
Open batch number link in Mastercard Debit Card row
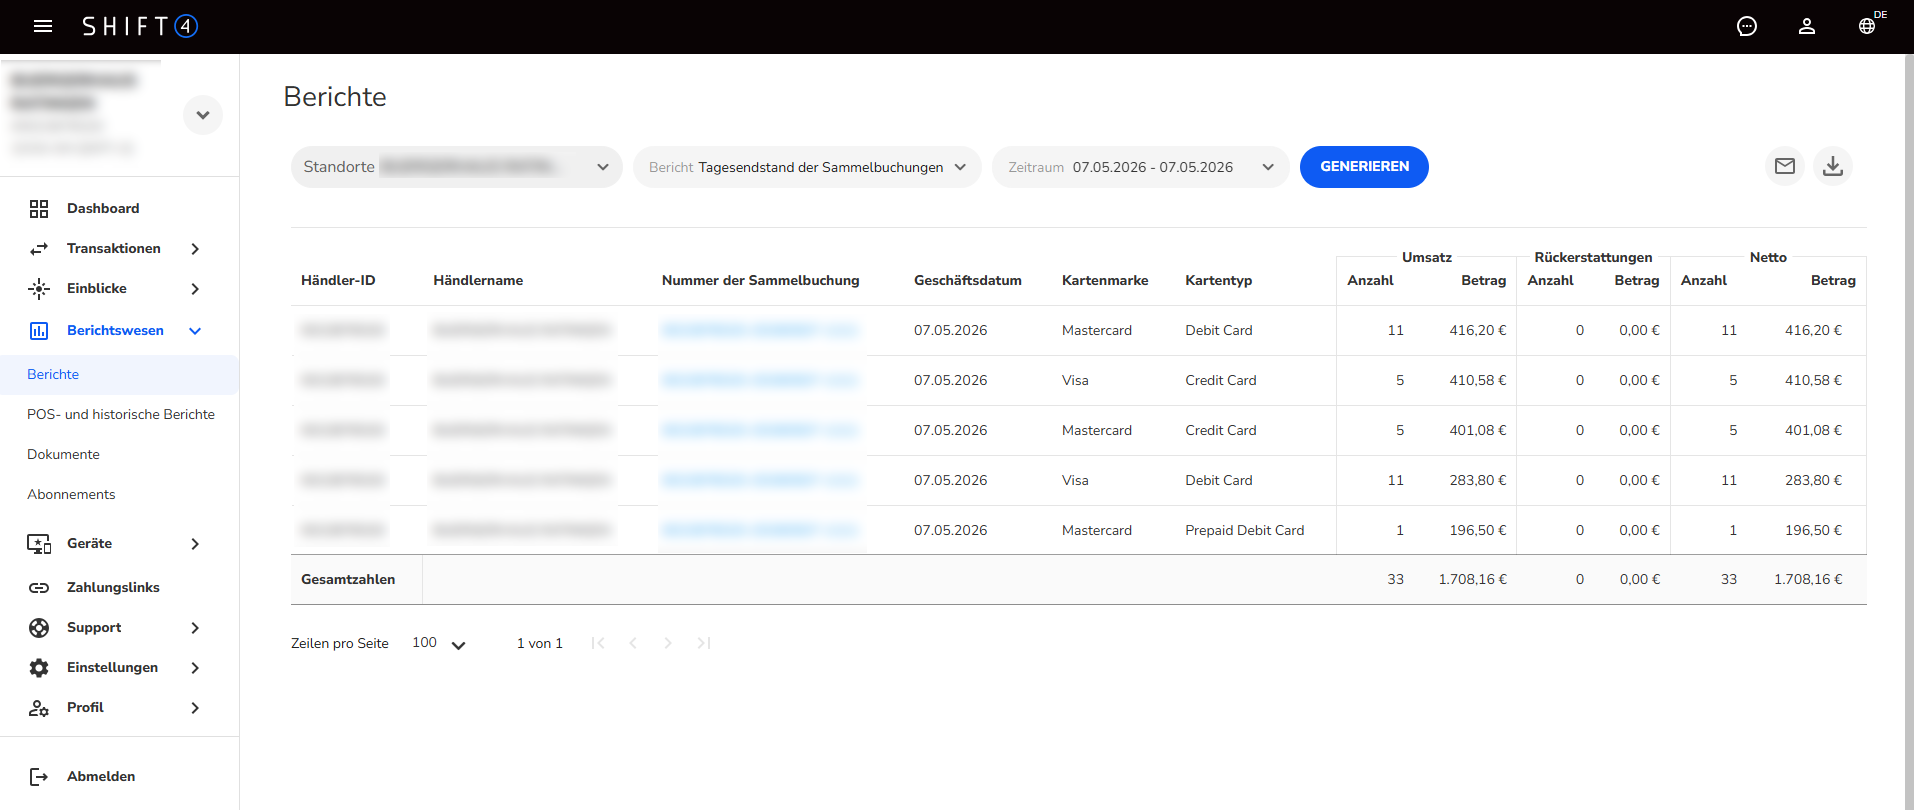[x=760, y=330]
